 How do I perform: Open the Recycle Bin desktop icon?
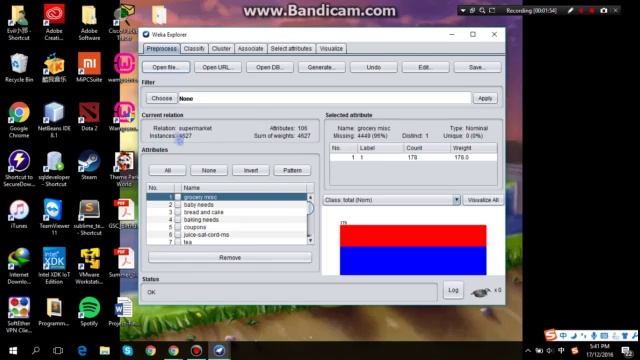pos(19,64)
